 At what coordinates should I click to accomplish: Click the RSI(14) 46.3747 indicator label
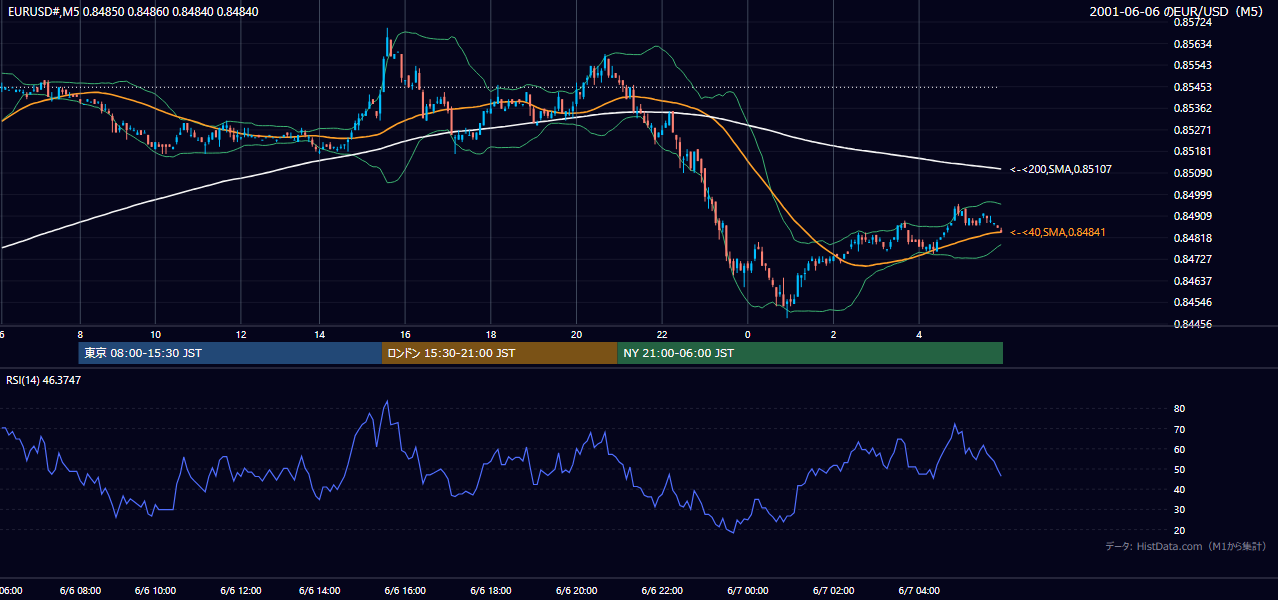[x=44, y=380]
